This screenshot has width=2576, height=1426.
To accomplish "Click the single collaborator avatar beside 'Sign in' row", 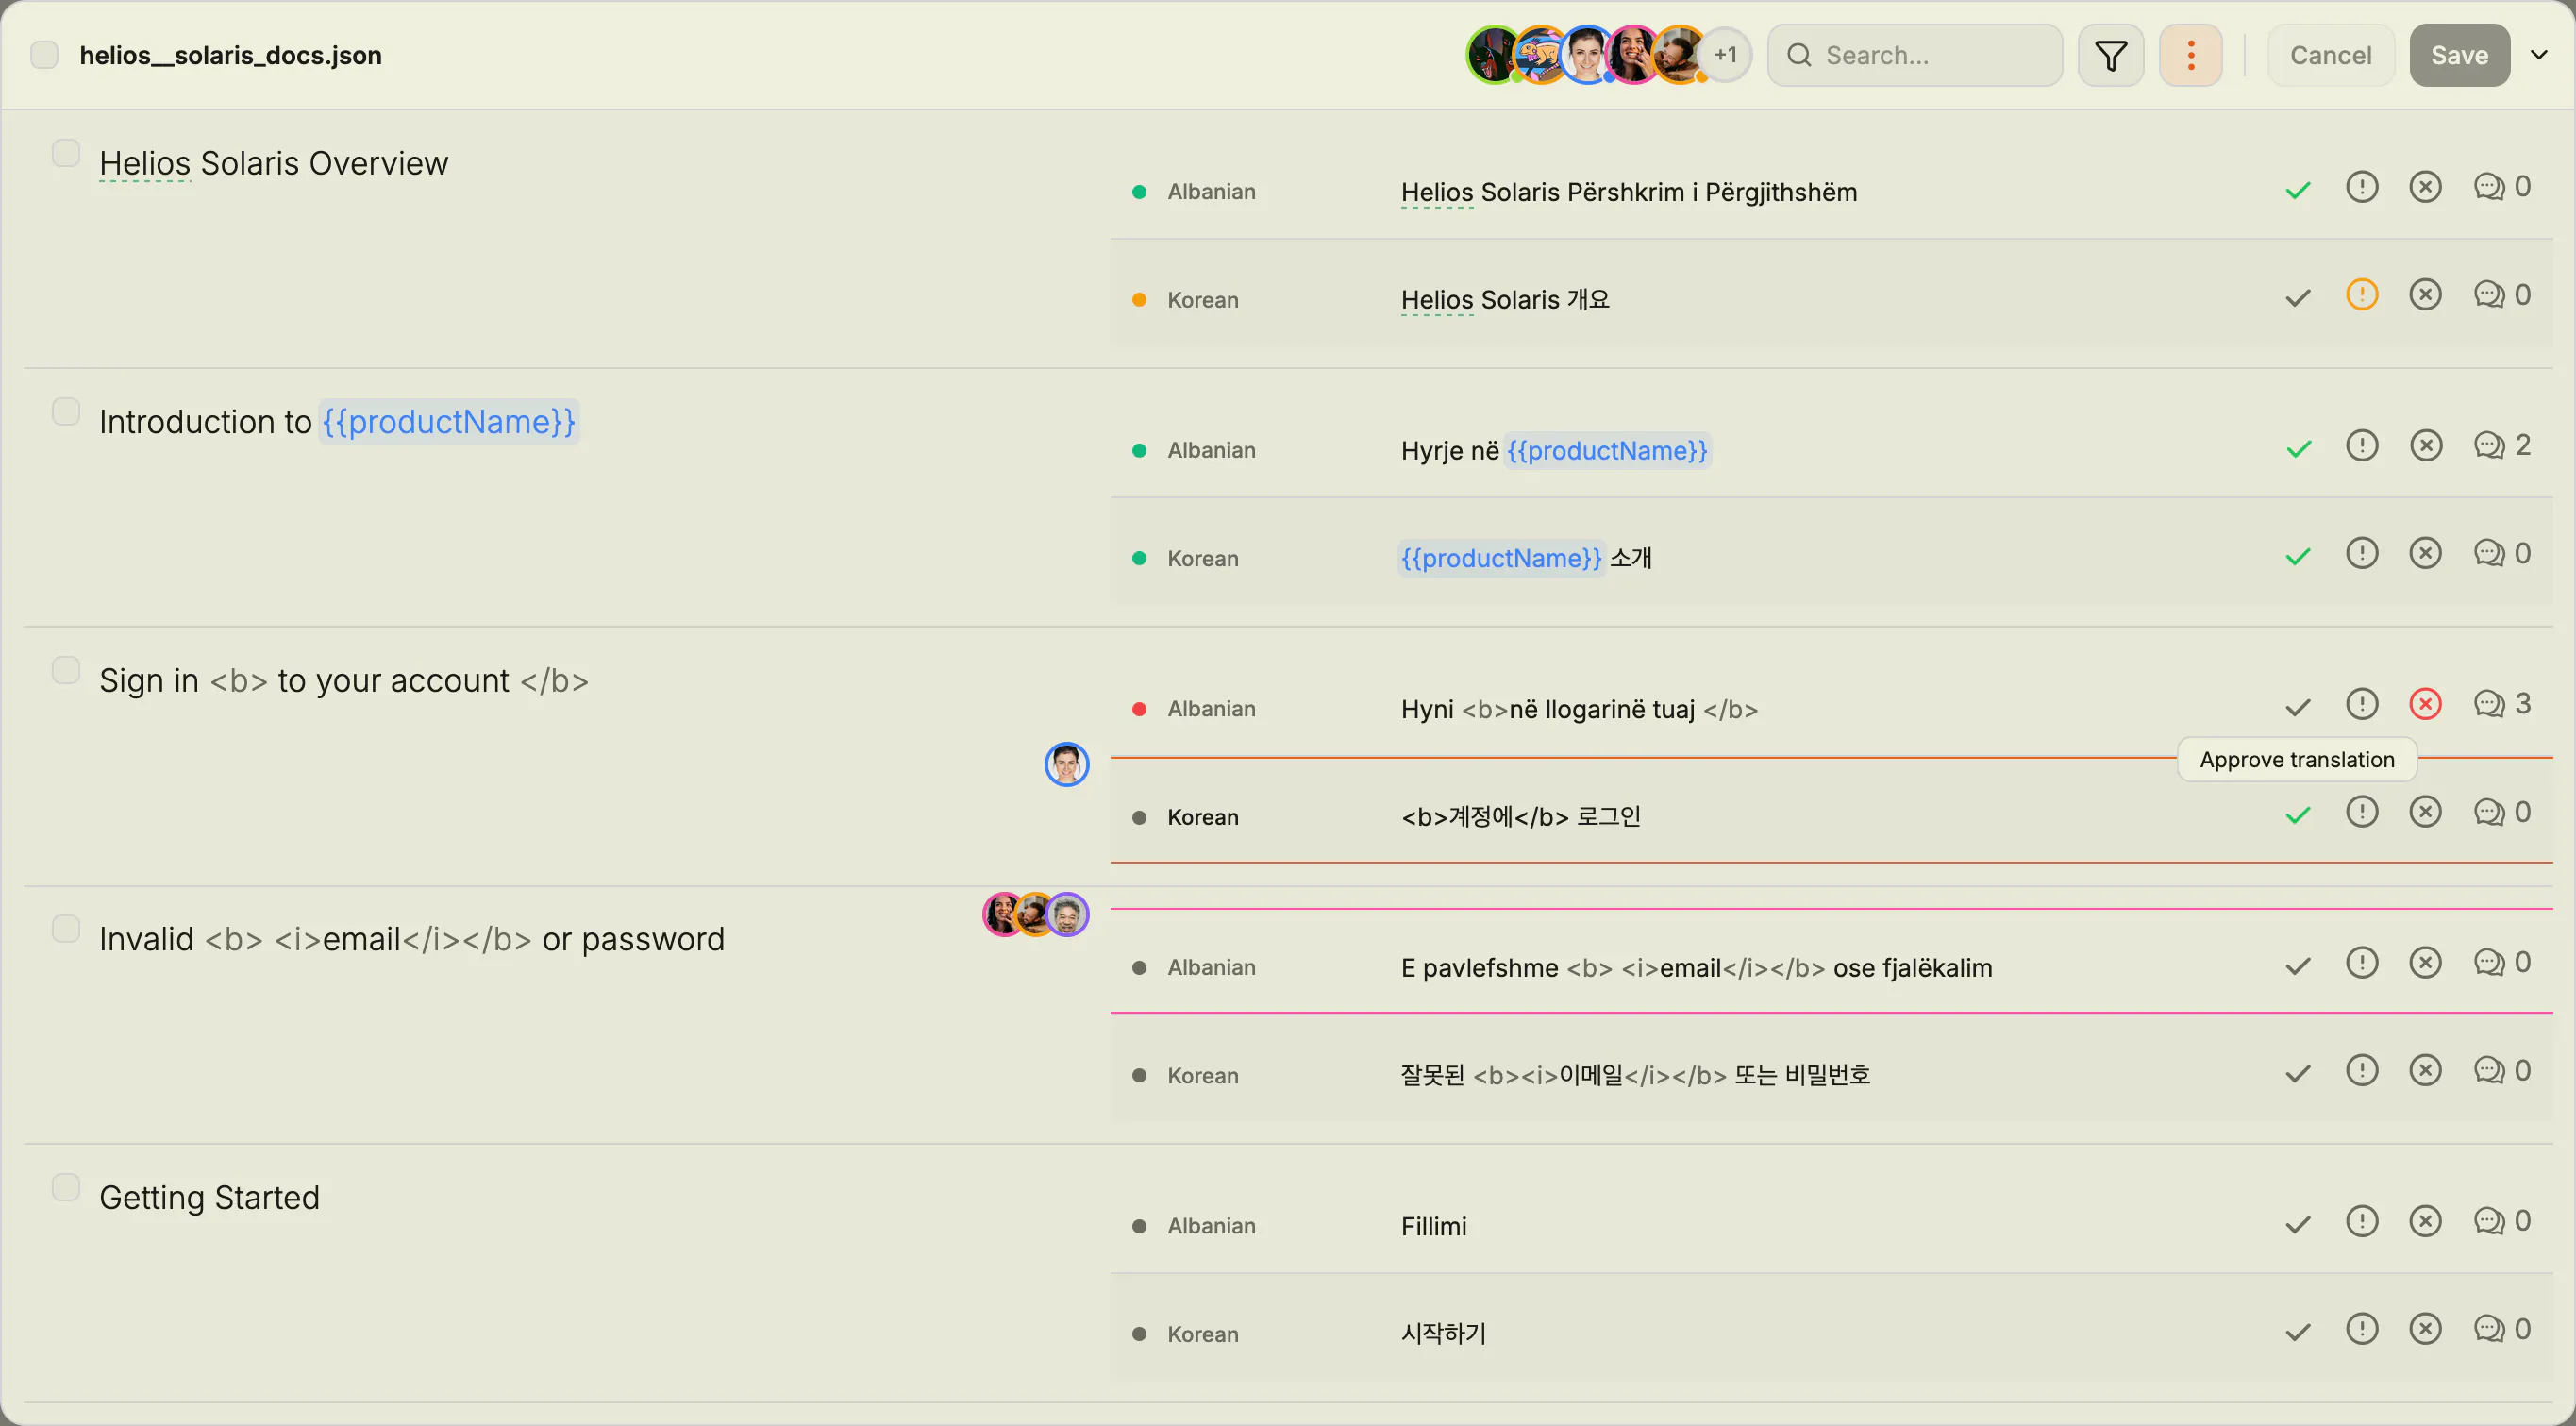I will (1066, 765).
